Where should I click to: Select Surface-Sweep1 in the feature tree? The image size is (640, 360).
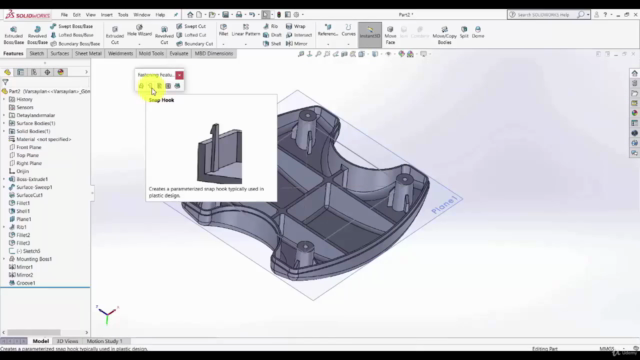30,187
